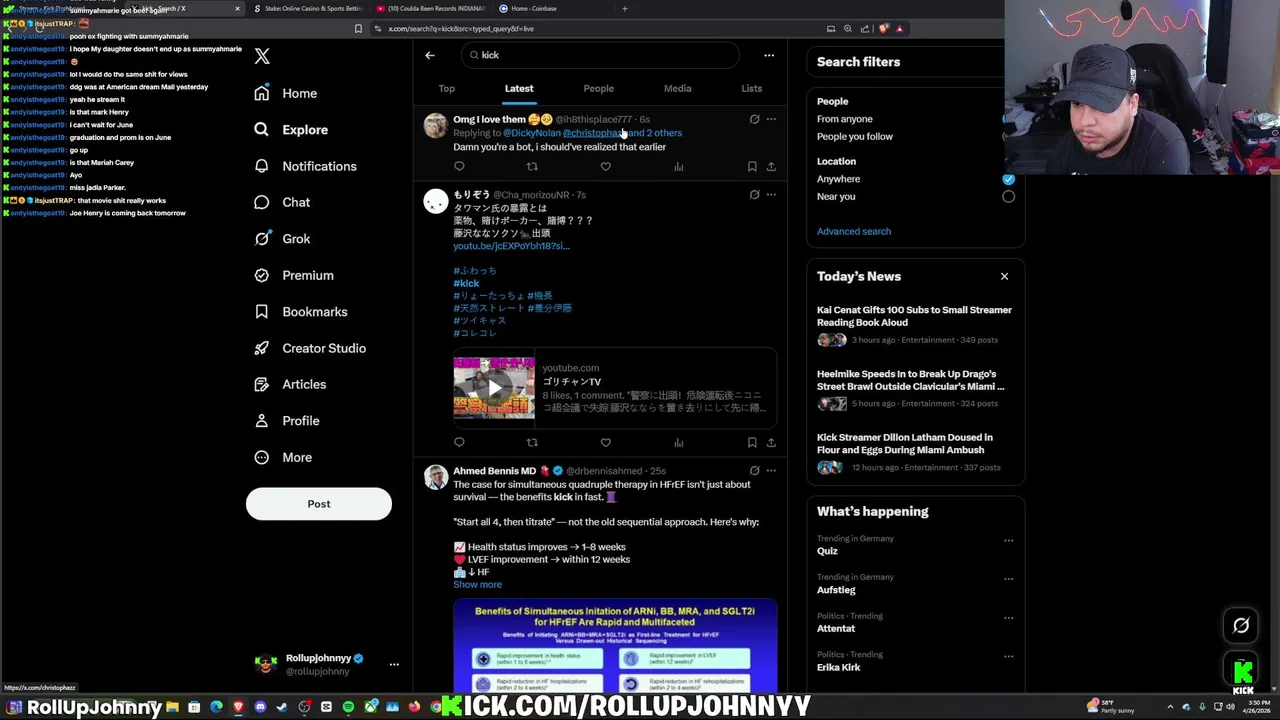
Task: Reply to the Omg I love them post
Action: (459, 167)
